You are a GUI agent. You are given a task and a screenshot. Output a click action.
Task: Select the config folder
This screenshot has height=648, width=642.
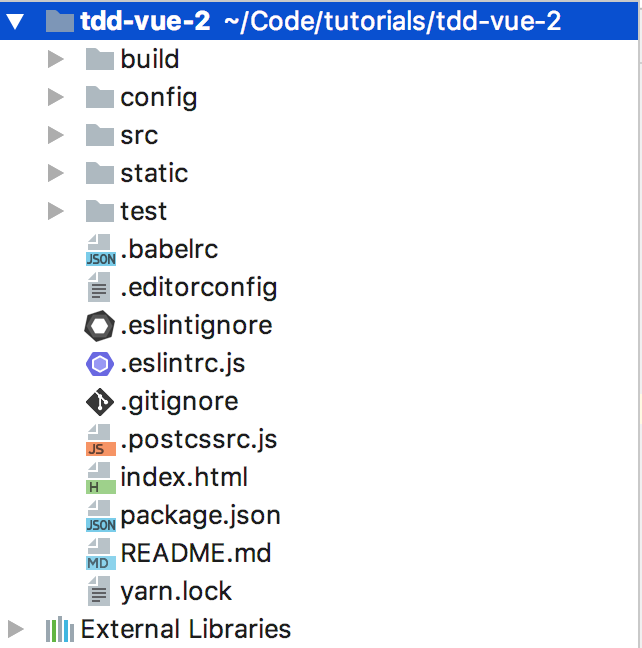click(x=158, y=98)
